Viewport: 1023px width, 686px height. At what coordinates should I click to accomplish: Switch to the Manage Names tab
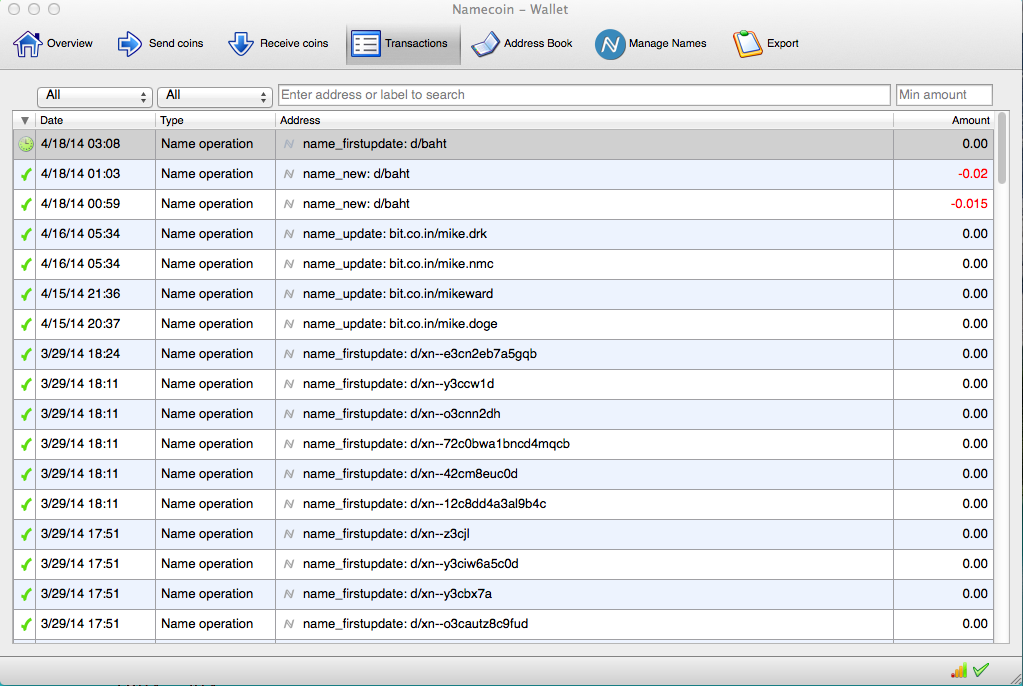click(650, 44)
